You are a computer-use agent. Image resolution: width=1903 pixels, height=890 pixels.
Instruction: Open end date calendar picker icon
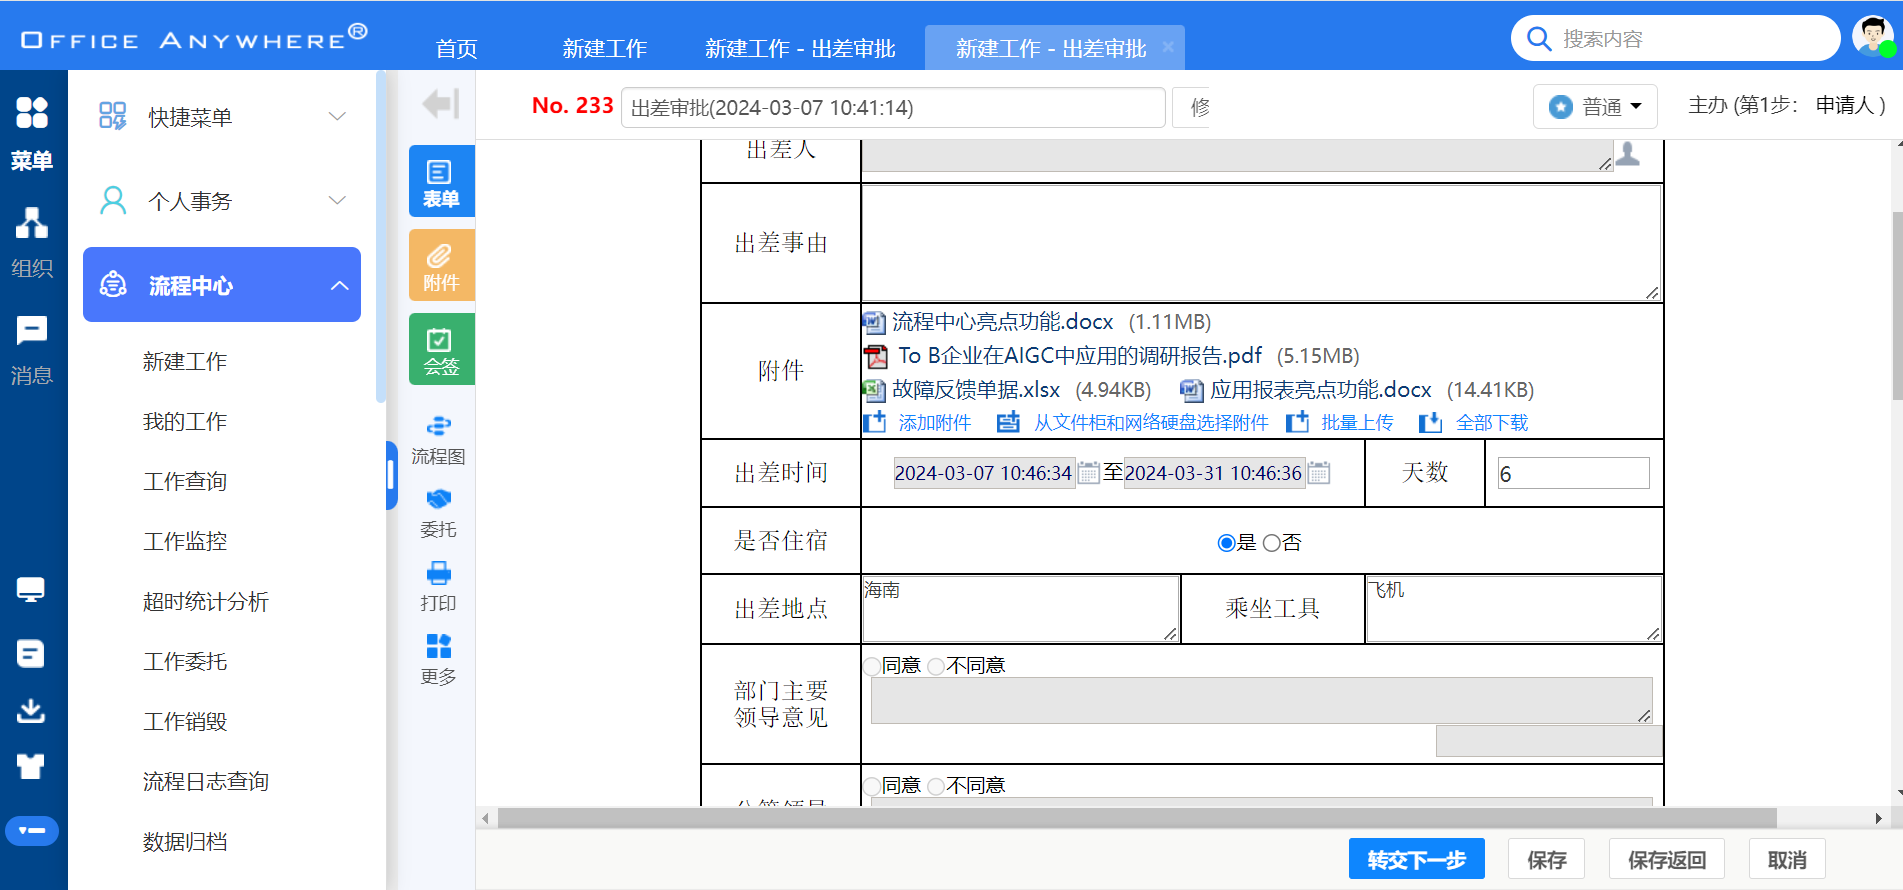coord(1319,473)
